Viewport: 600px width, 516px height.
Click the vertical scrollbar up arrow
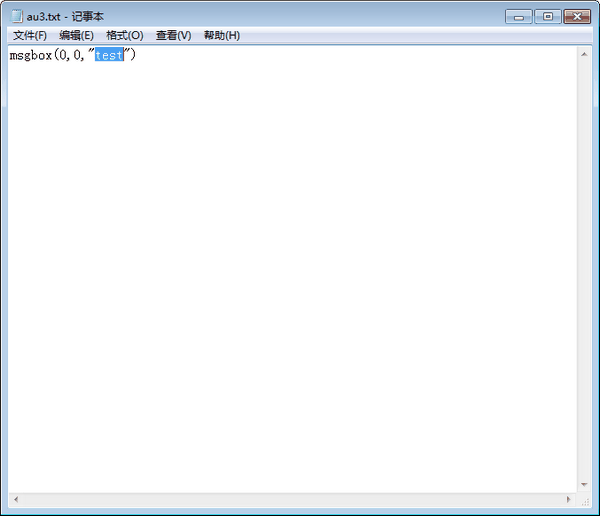coord(584,54)
